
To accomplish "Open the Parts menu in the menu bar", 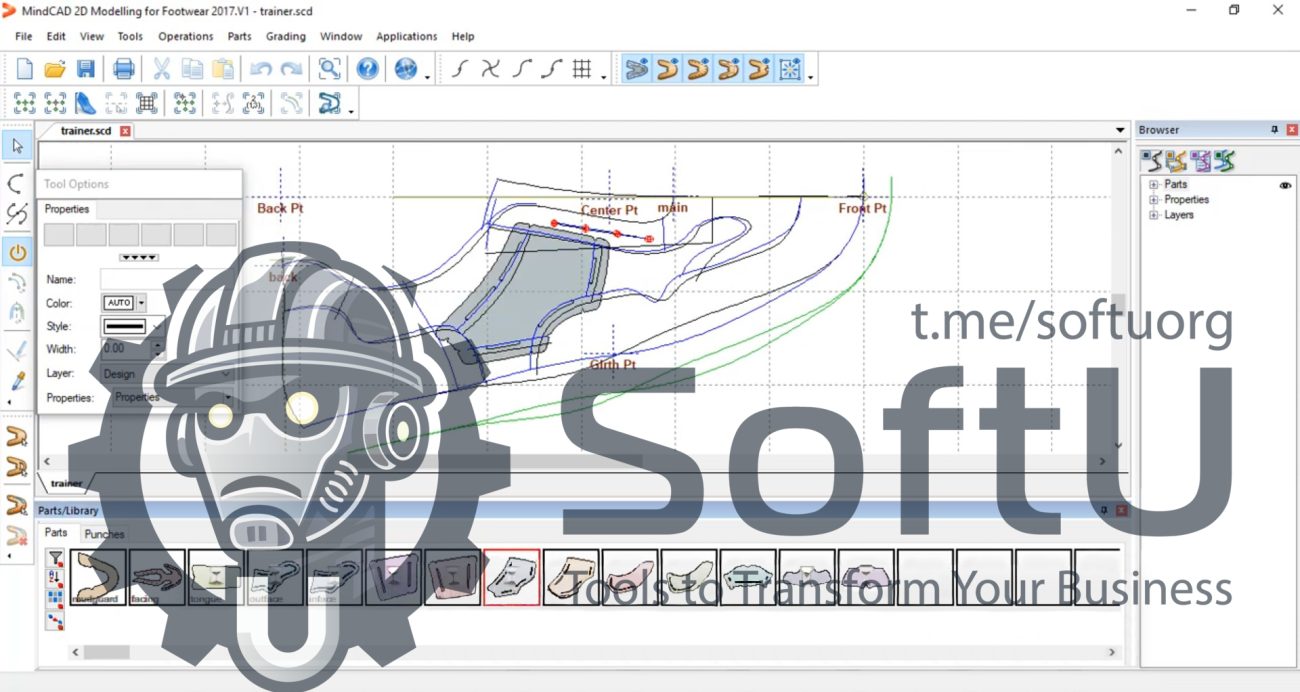I will point(240,36).
